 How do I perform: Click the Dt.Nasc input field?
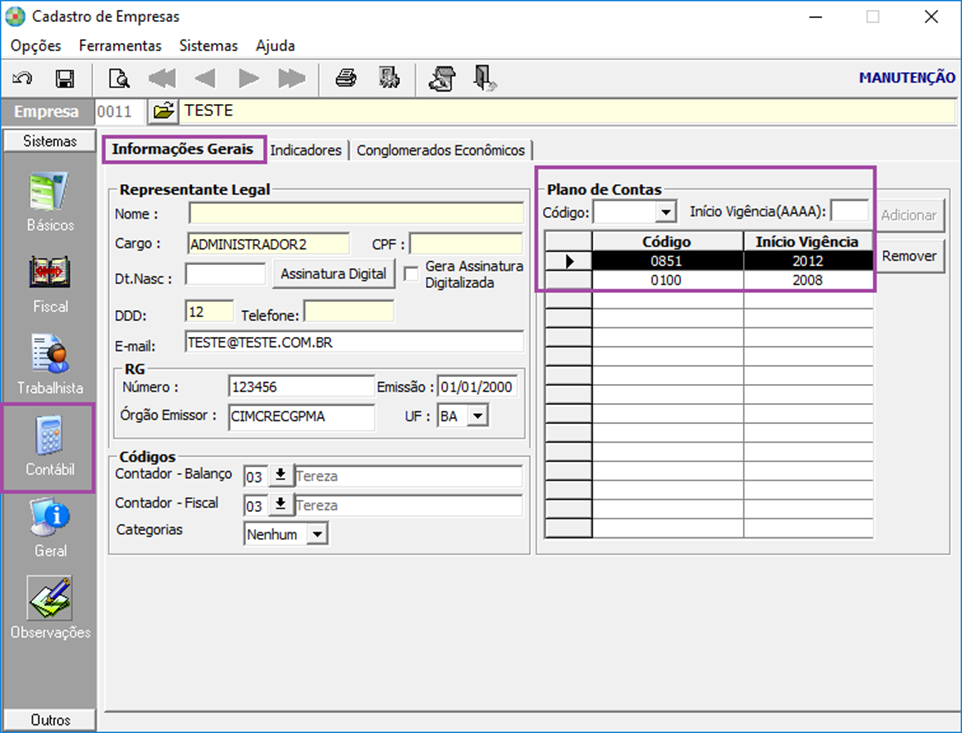225,274
